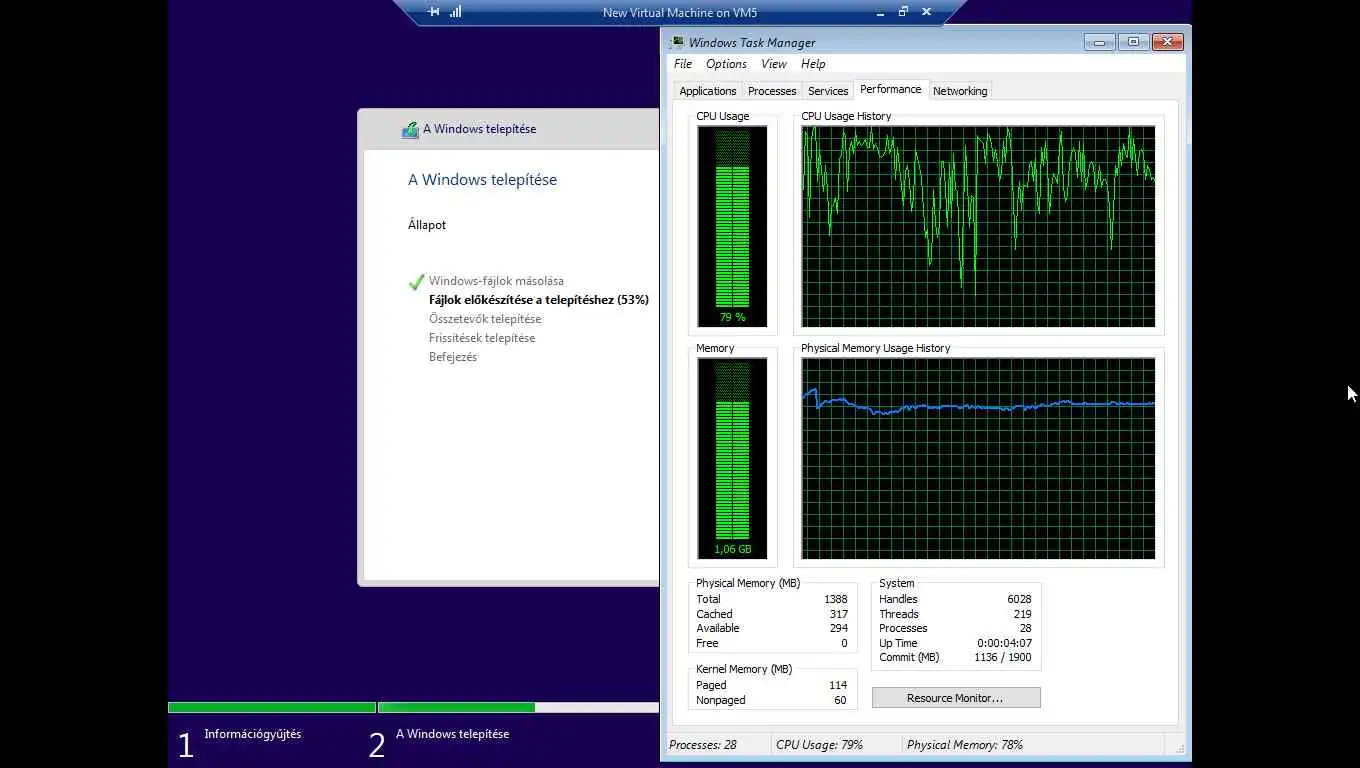Click the Memory meter showing 1,06 GB
1360x768 pixels.
pos(733,458)
